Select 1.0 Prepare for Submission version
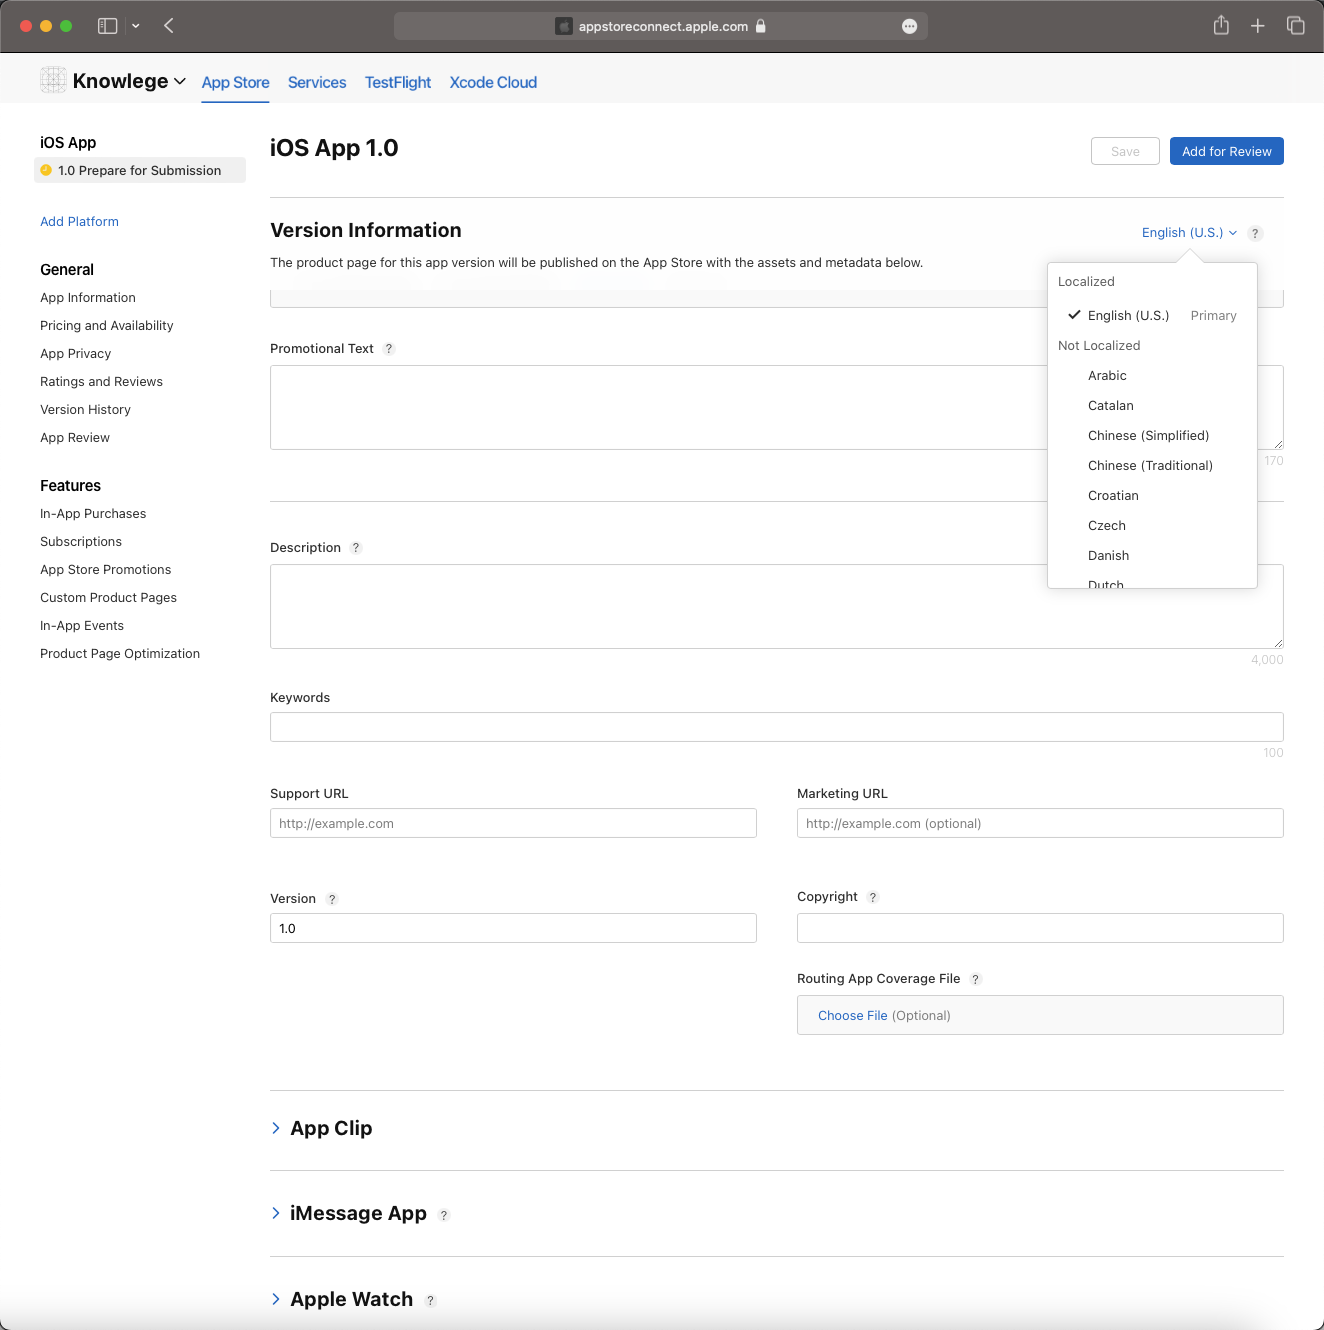Viewport: 1324px width, 1330px height. [x=140, y=170]
